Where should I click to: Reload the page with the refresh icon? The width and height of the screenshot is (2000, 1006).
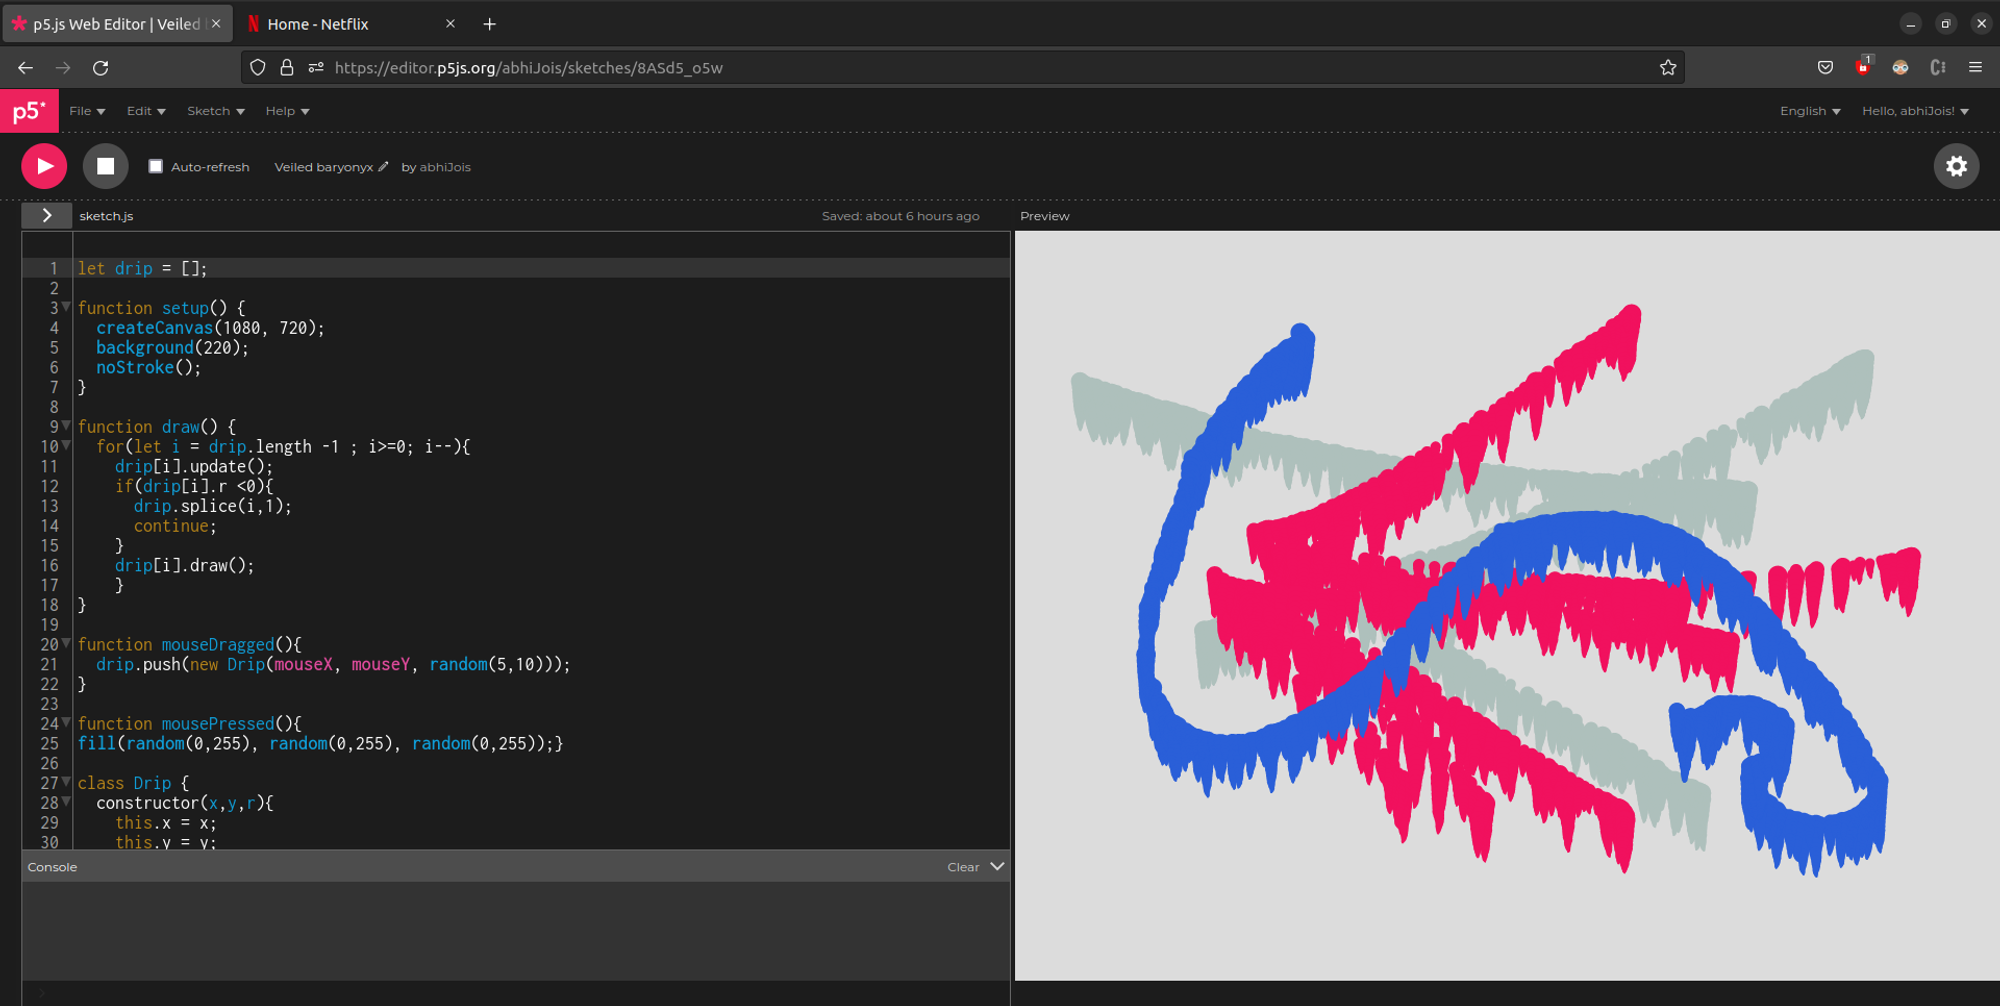100,68
